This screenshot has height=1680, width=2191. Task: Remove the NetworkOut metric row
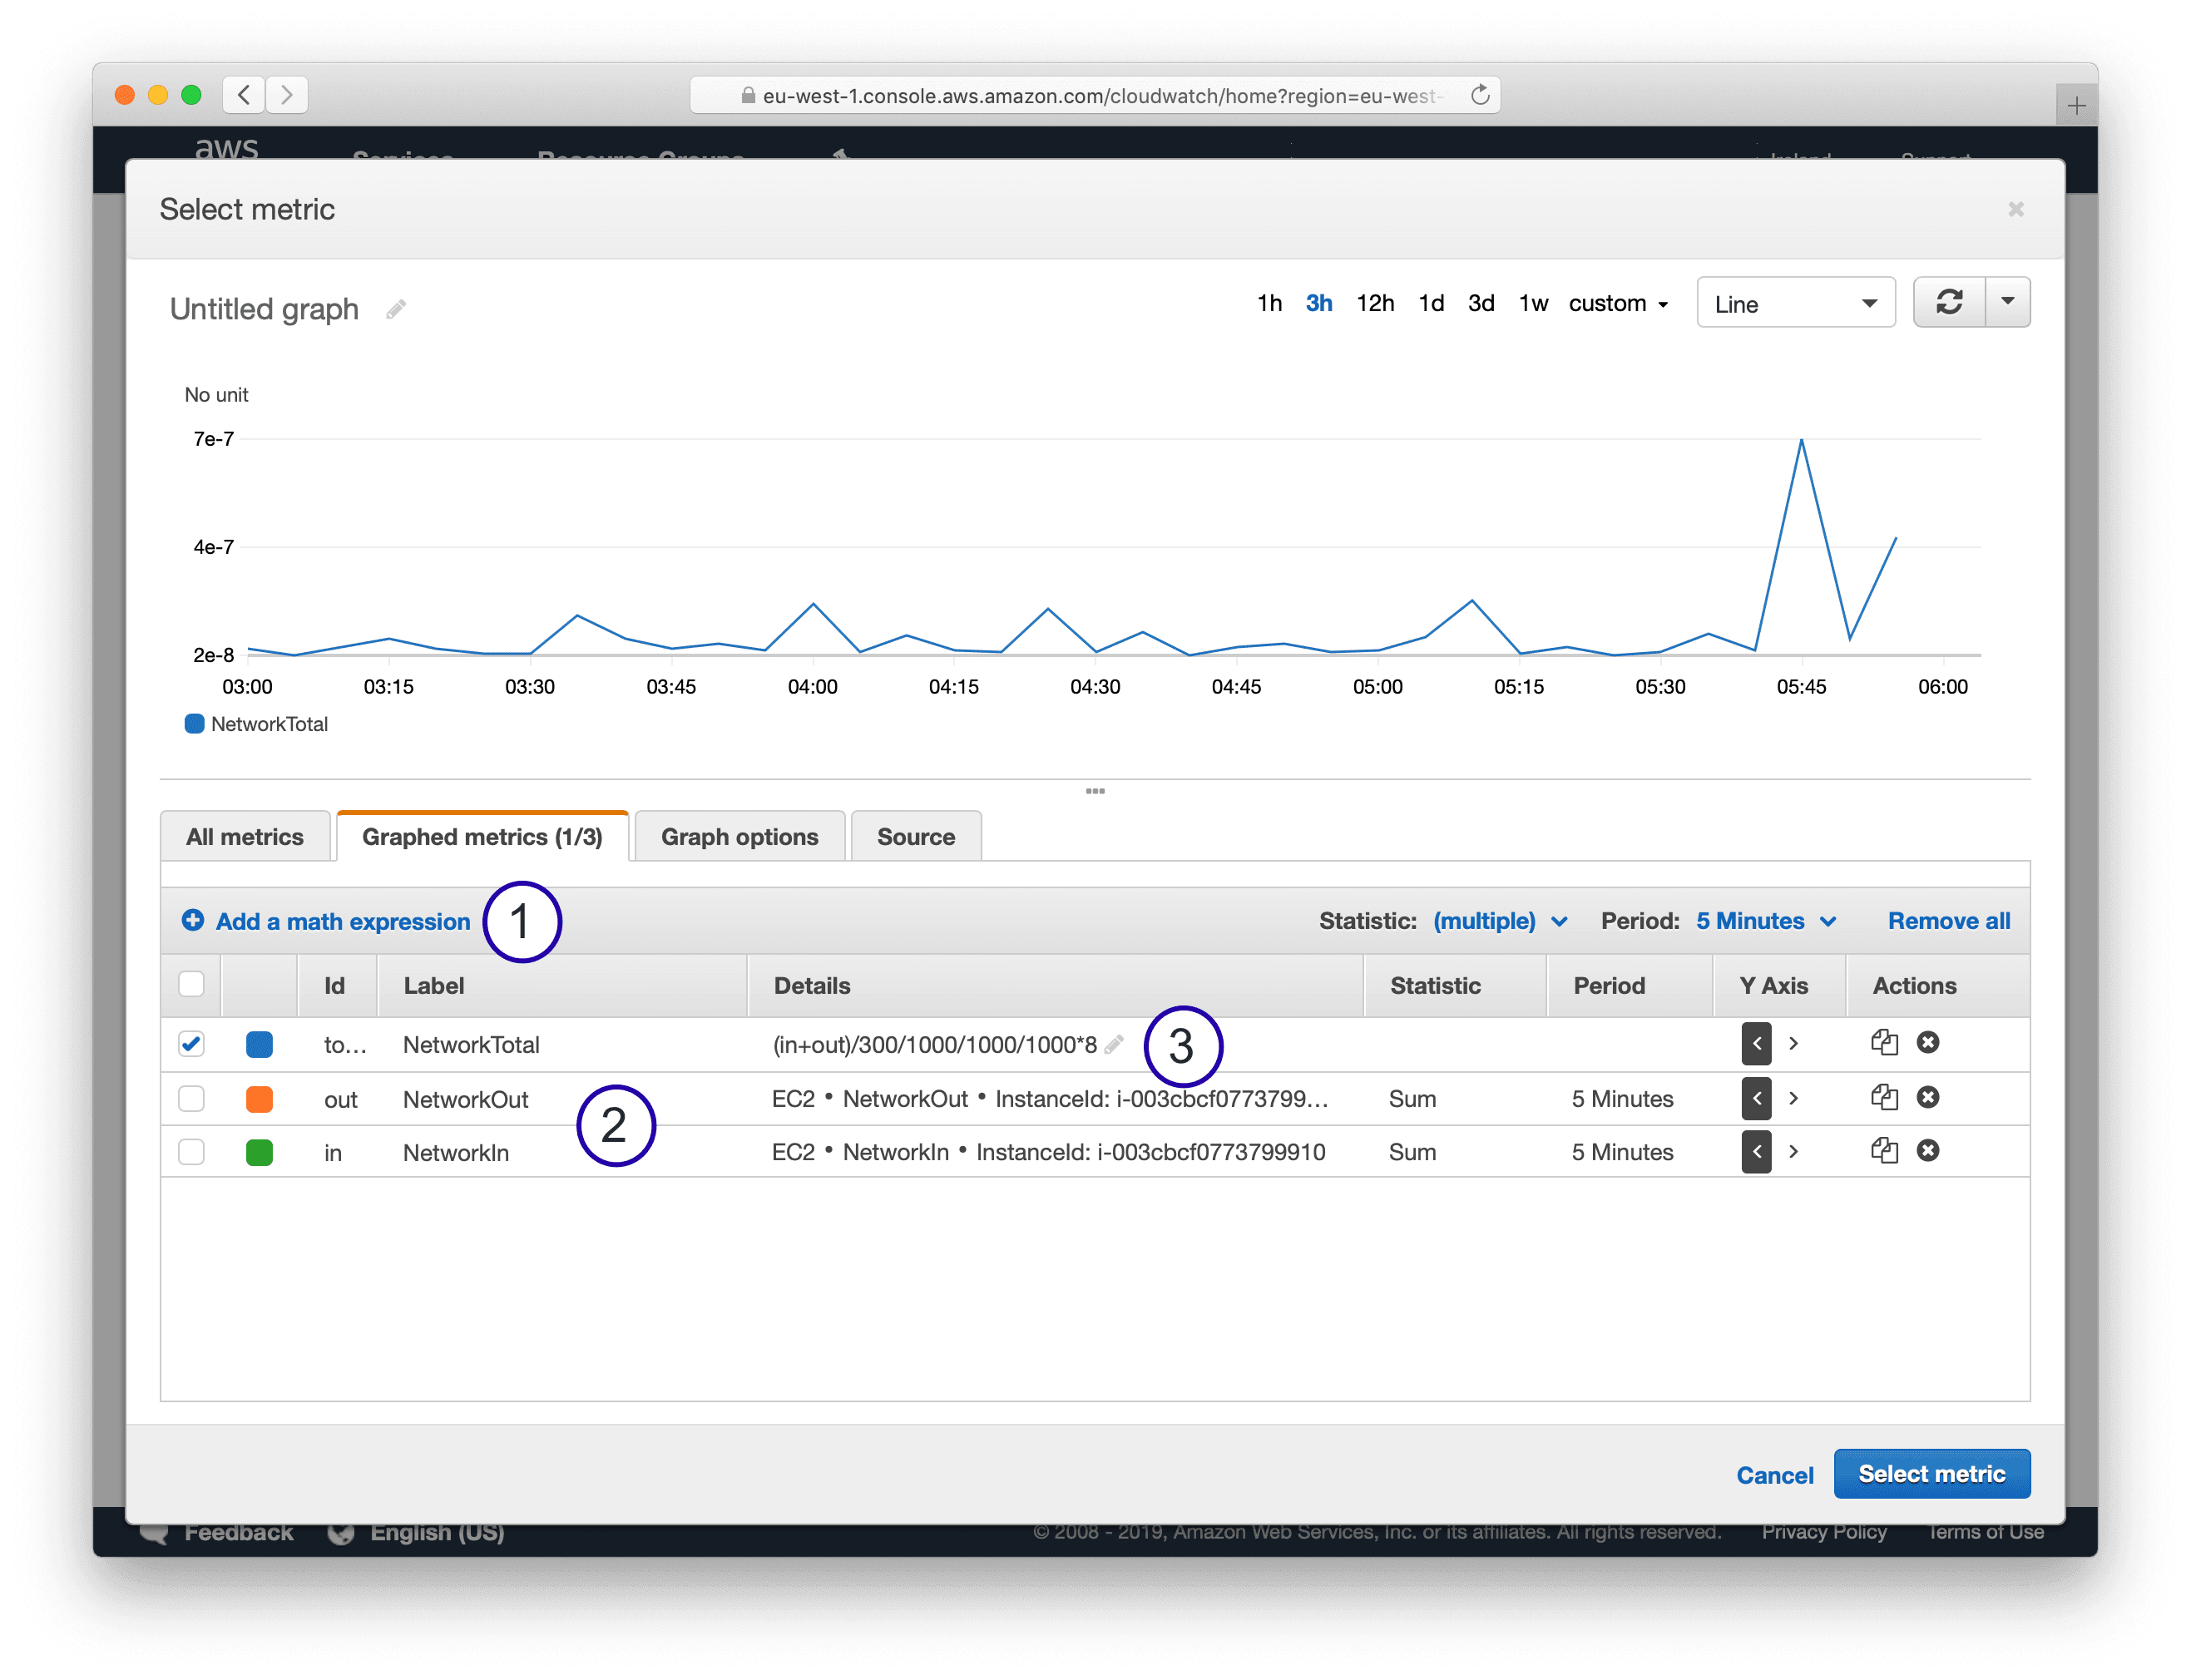pyautogui.click(x=1928, y=1097)
